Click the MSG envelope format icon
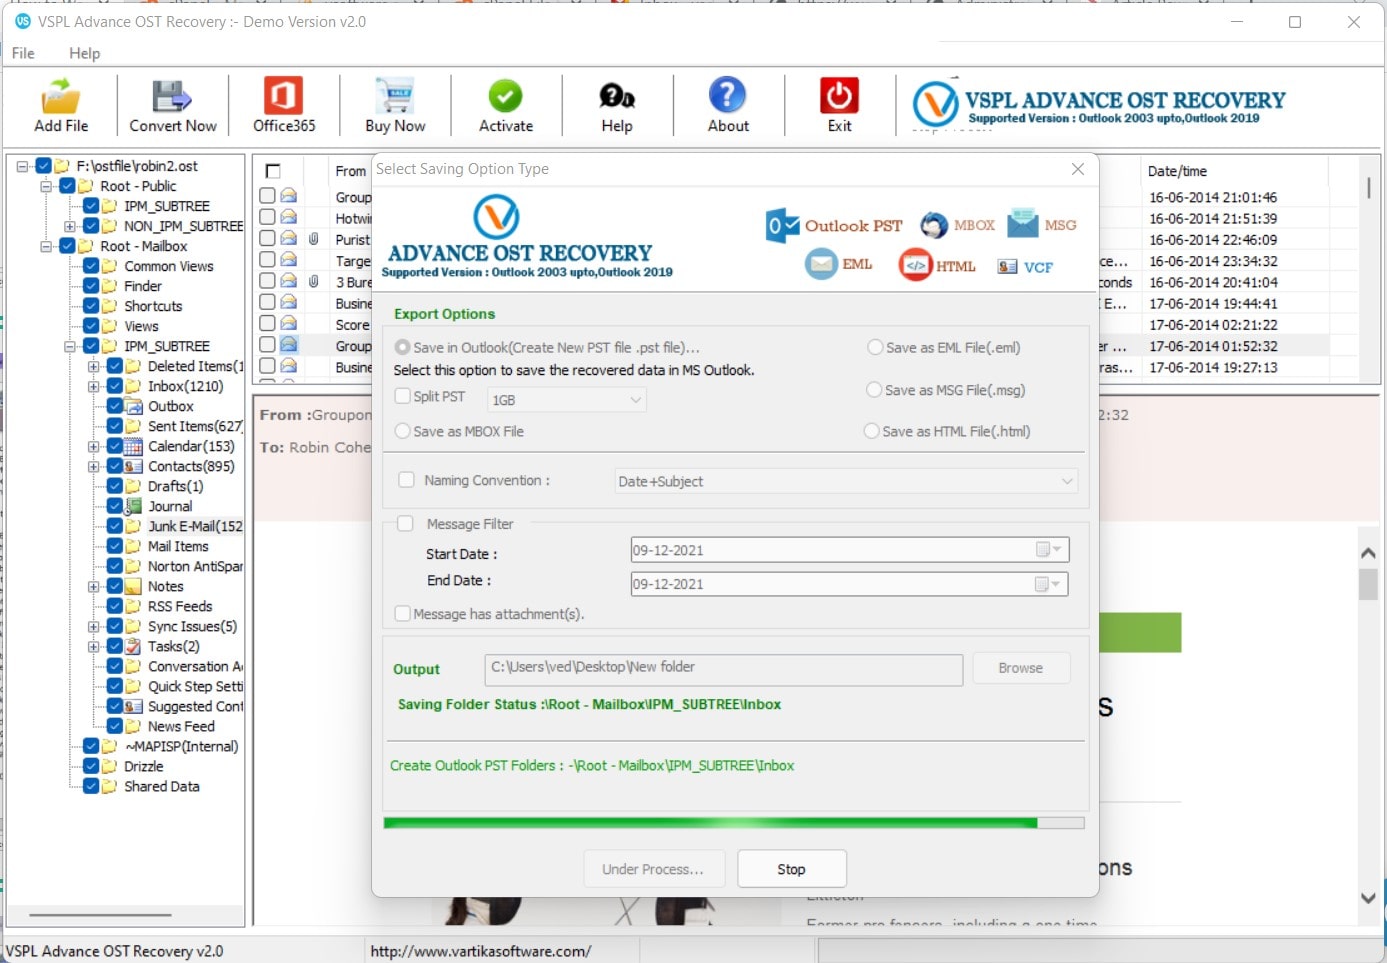1387x963 pixels. coord(1022,223)
